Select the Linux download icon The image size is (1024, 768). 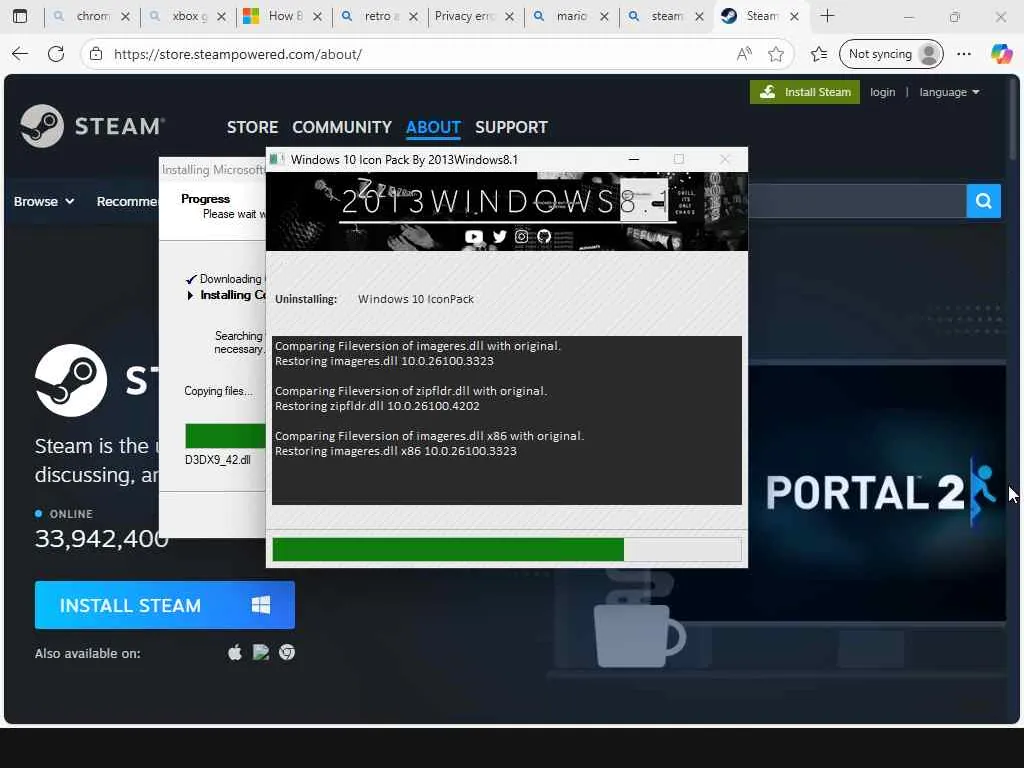(261, 652)
